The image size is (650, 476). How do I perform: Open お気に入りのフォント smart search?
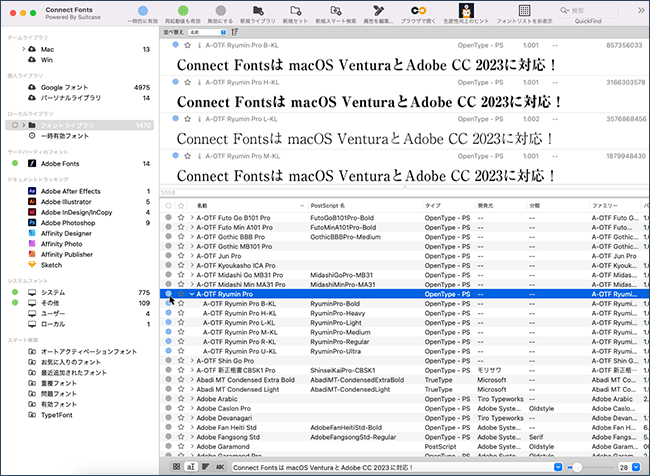pos(70,362)
